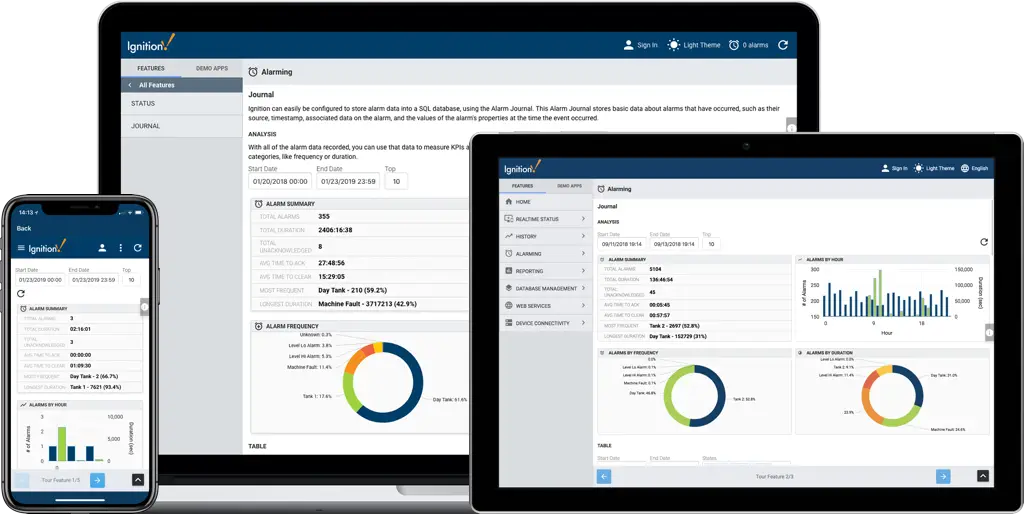The image size is (1024, 514).
Task: Expand Database Management in the tablet sidebar
Action: 545,288
